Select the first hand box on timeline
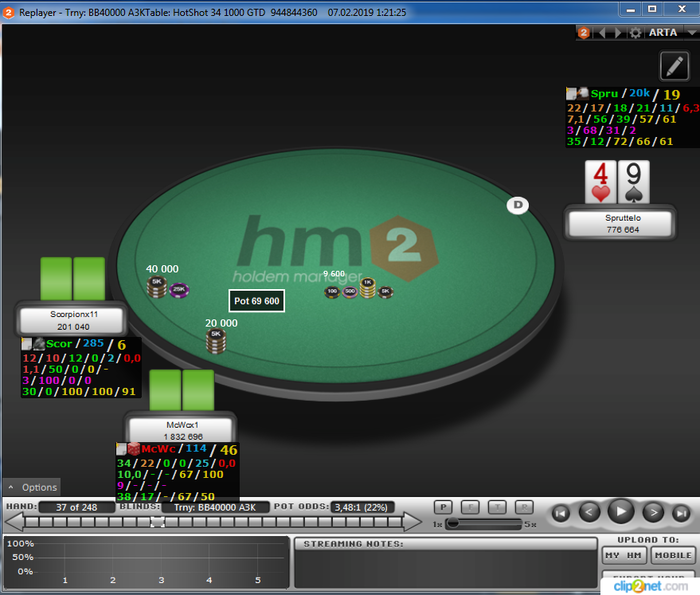The image size is (700, 595). (x=32, y=521)
